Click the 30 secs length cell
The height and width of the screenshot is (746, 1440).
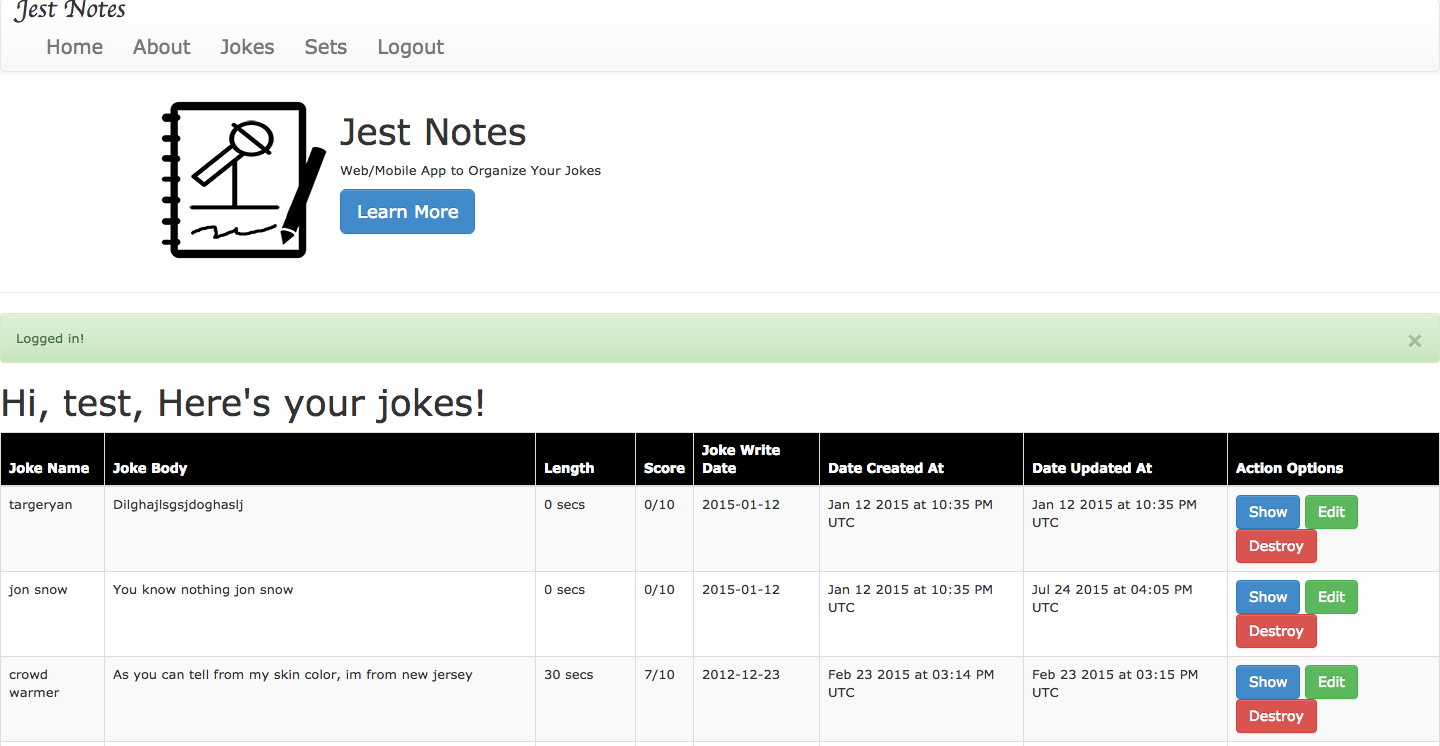585,699
